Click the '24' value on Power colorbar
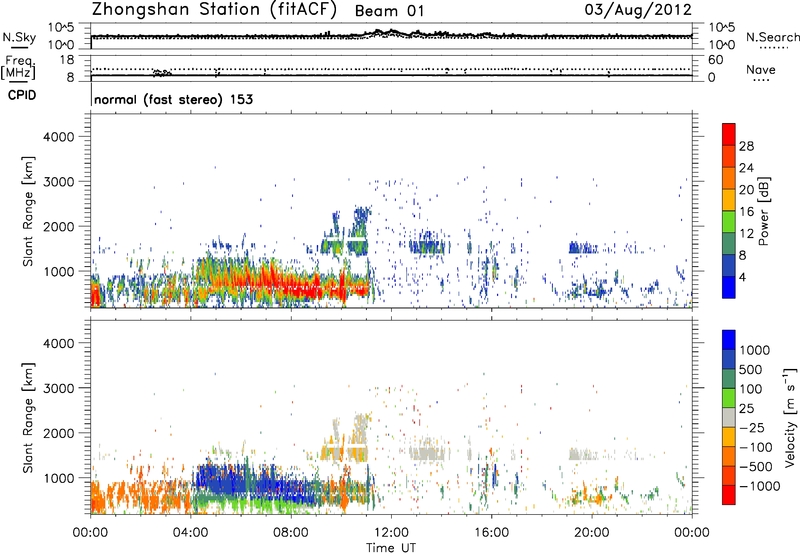Viewport: 800px width, 554px height. coord(746,168)
